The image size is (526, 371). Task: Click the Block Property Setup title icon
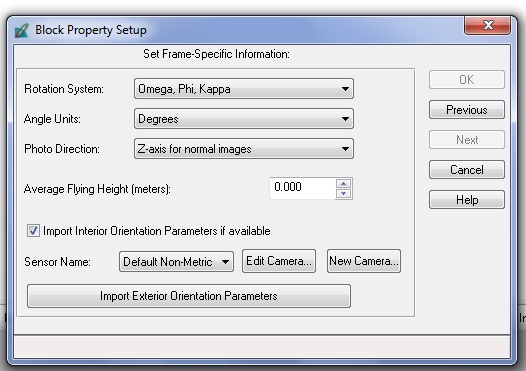tap(22, 31)
